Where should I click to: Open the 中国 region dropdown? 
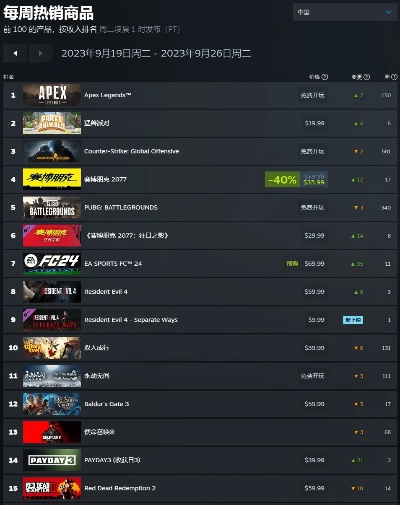345,12
